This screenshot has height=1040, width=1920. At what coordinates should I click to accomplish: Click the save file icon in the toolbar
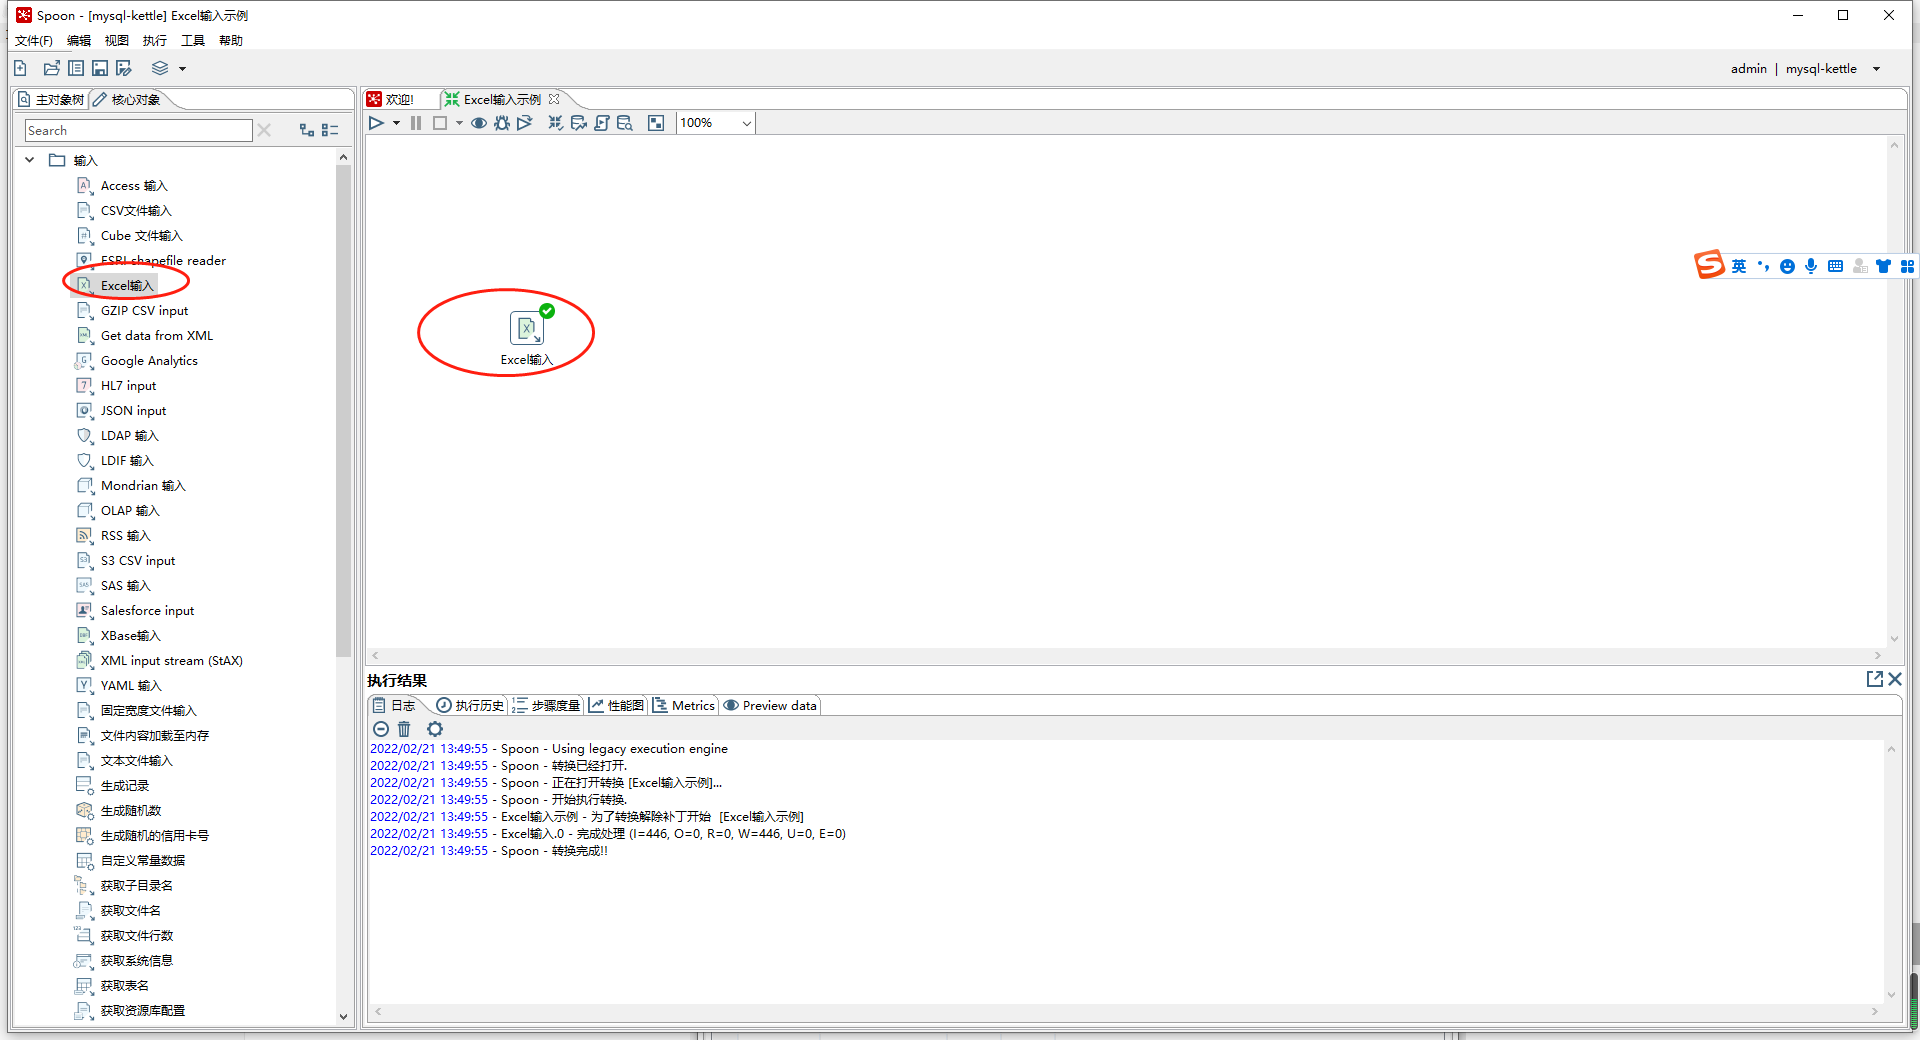tap(100, 68)
